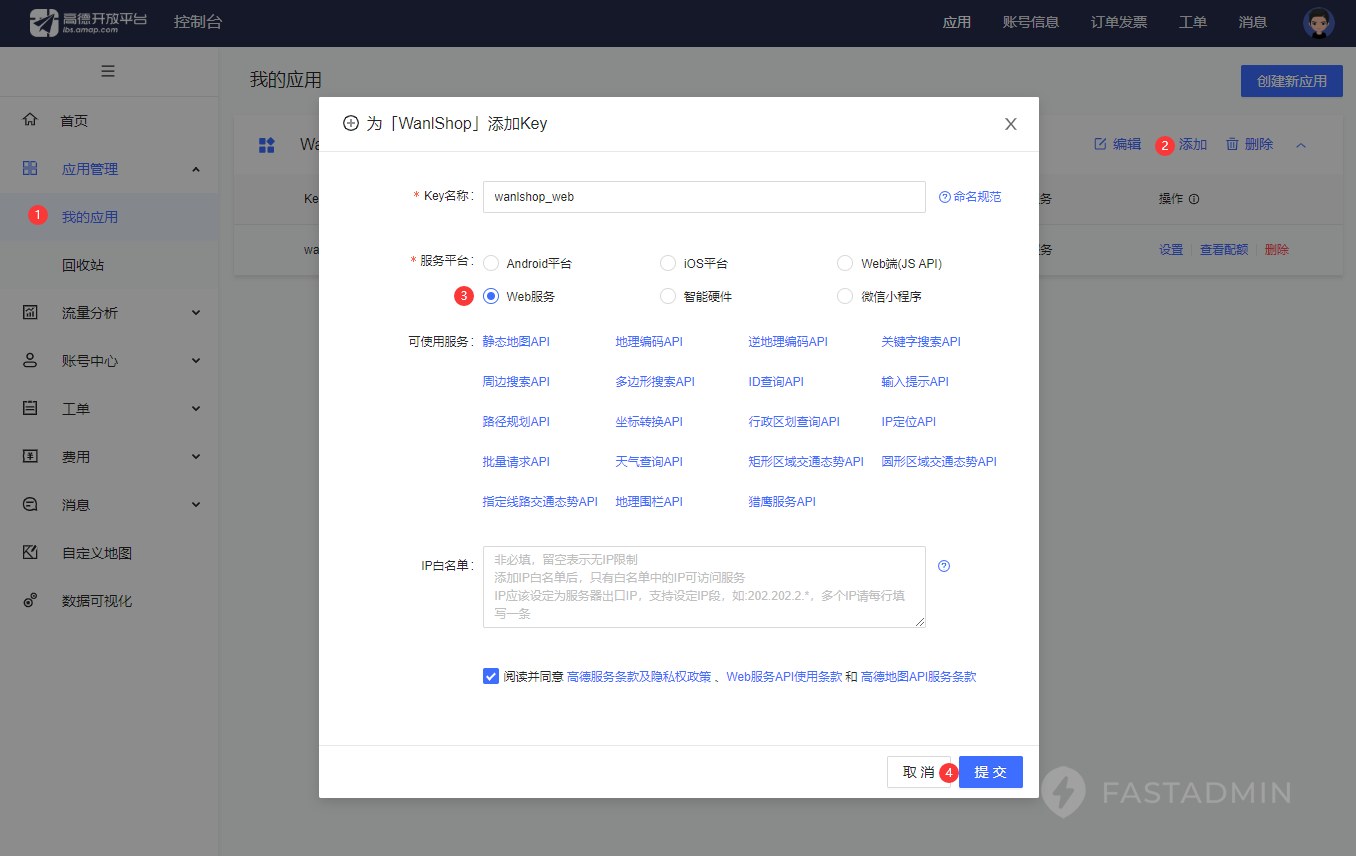Click the 逆地理编码API link
Image resolution: width=1356 pixels, height=856 pixels.
coord(788,342)
